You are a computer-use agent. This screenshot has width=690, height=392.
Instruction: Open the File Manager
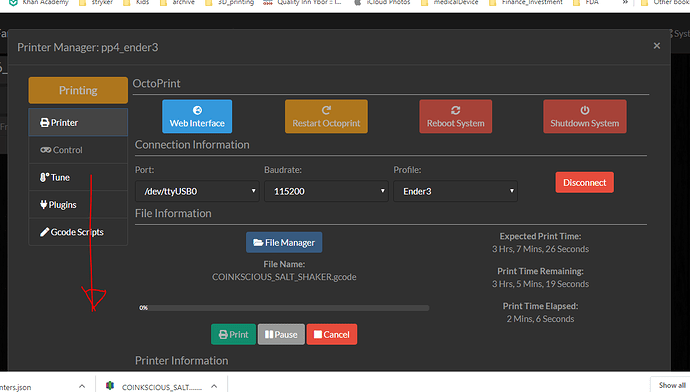click(284, 242)
